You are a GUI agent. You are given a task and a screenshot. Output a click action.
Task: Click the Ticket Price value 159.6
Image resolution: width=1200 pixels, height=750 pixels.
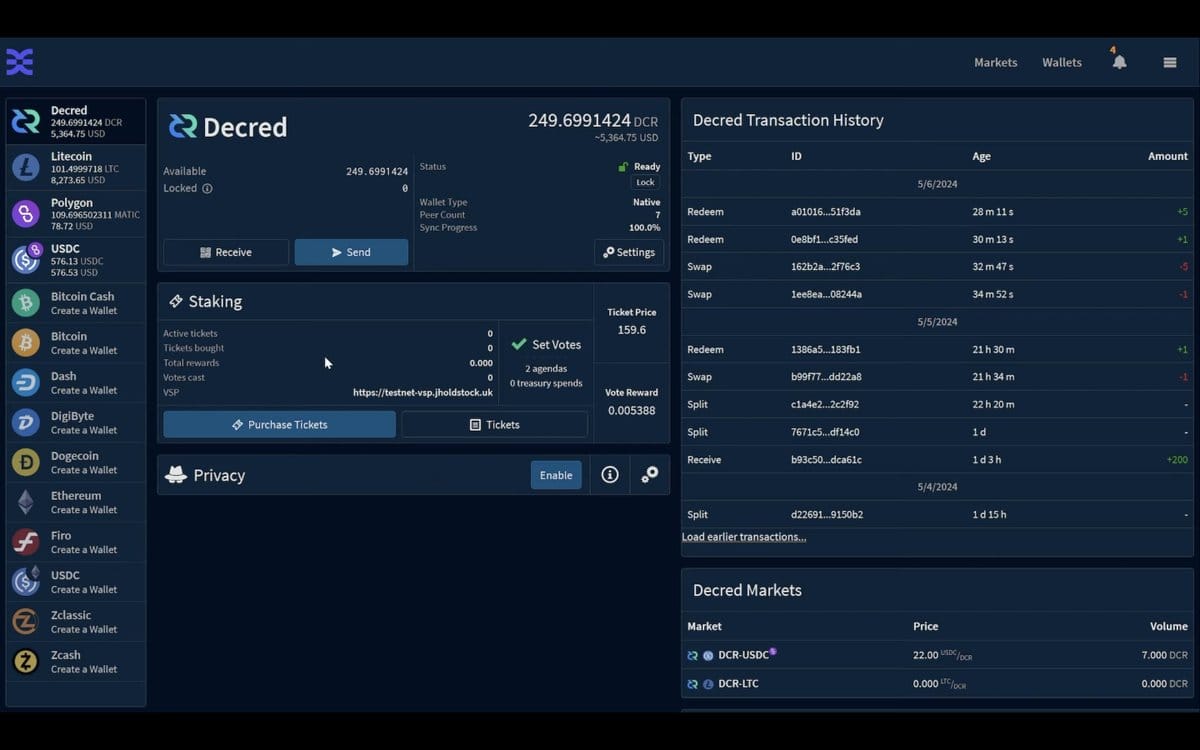[x=632, y=330]
